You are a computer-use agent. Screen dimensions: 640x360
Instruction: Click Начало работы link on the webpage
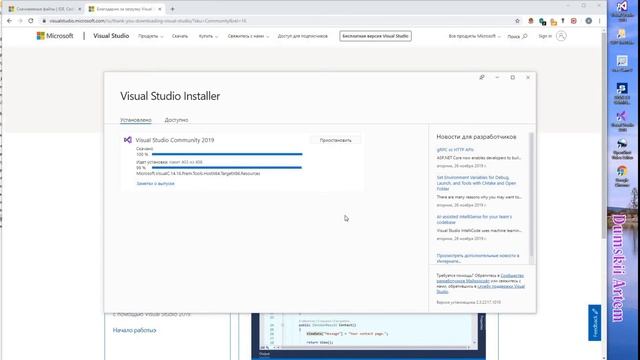click(x=134, y=330)
